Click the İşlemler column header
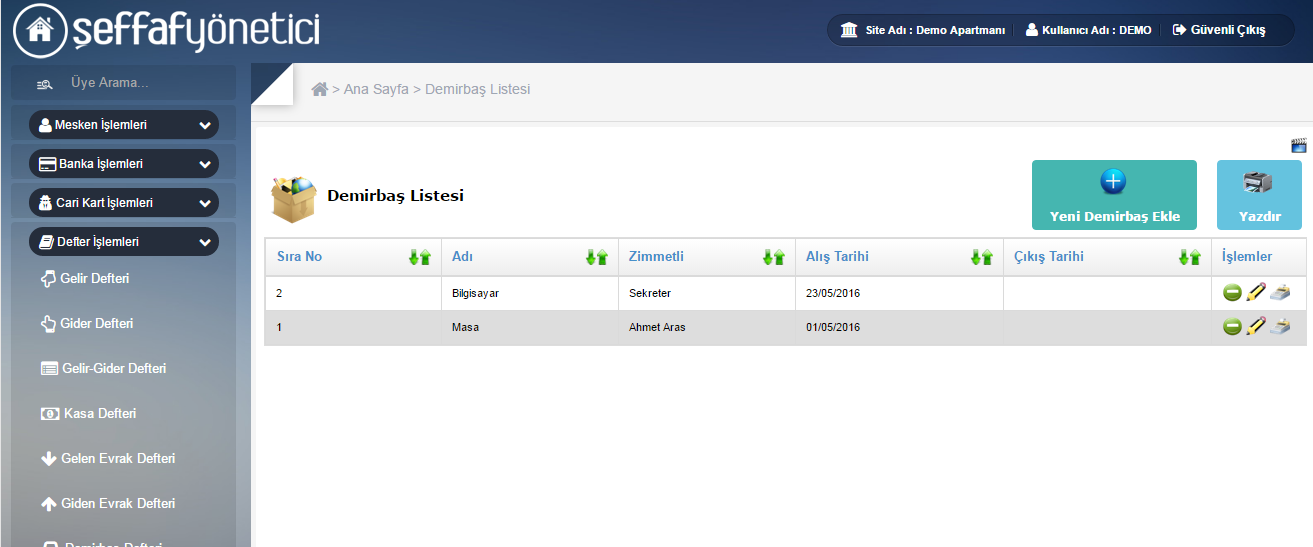Screen dimensions: 1313x547 coord(1258,257)
